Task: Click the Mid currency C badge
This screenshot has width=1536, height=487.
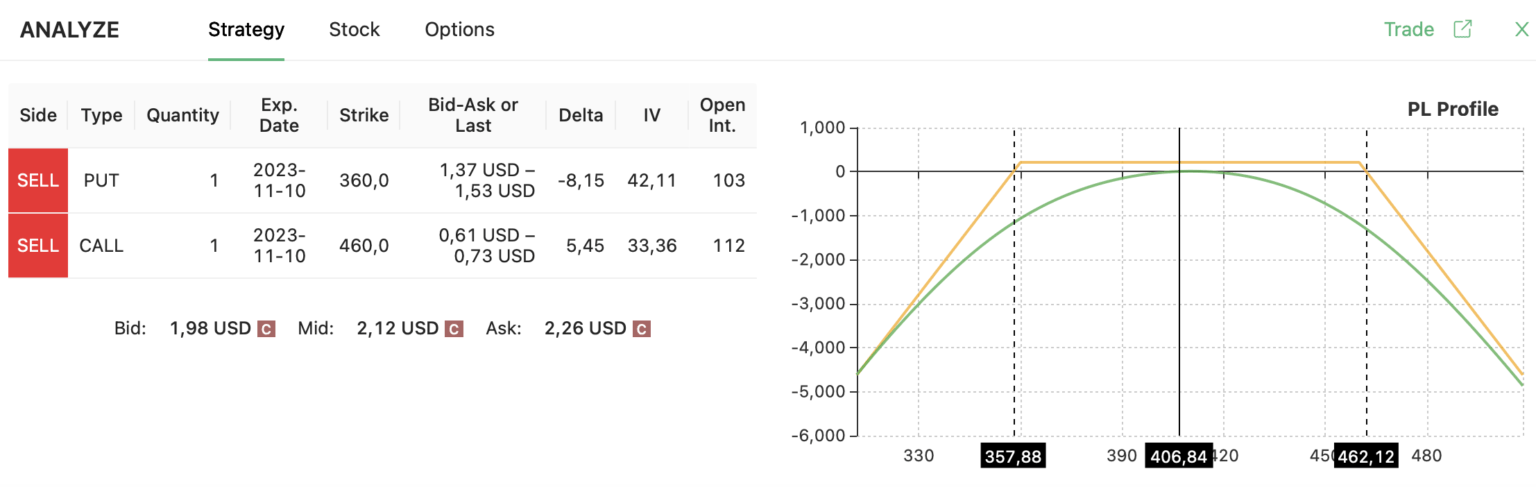Action: click(x=454, y=328)
